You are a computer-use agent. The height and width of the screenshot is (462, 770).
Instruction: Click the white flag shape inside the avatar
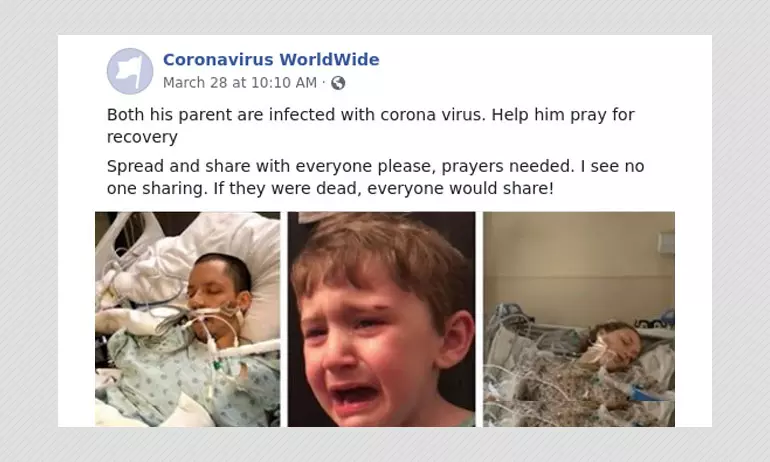(129, 72)
